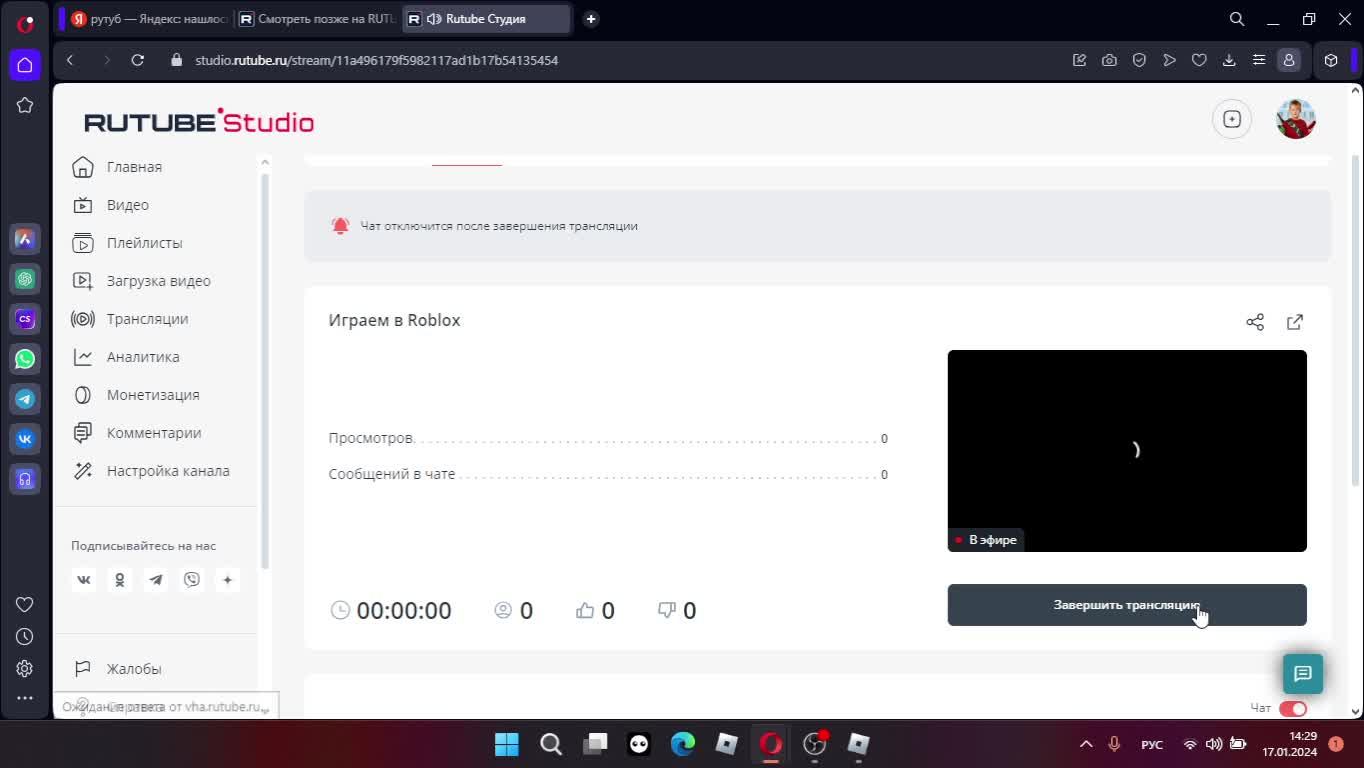
Task: Click the Завершить трансляцию button
Action: [x=1127, y=605]
